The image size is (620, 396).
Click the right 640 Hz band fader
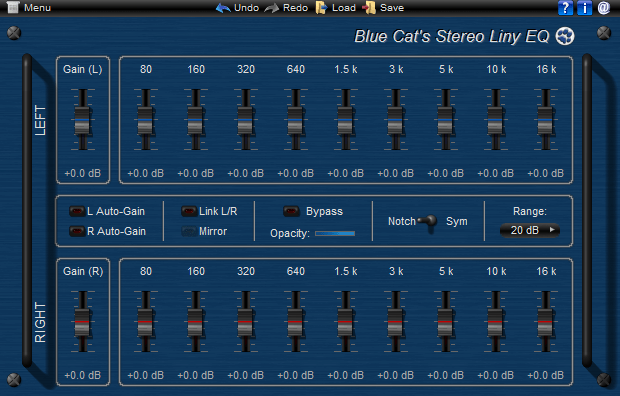pos(295,322)
